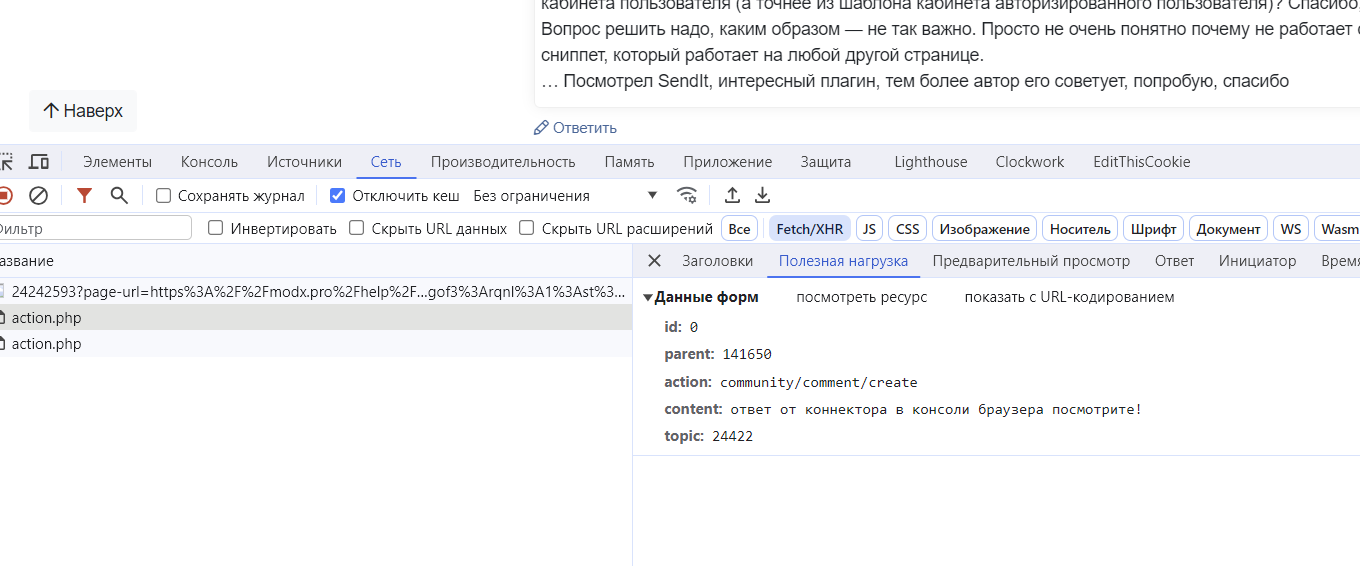
Task: Clear the network log
Action: click(38, 196)
